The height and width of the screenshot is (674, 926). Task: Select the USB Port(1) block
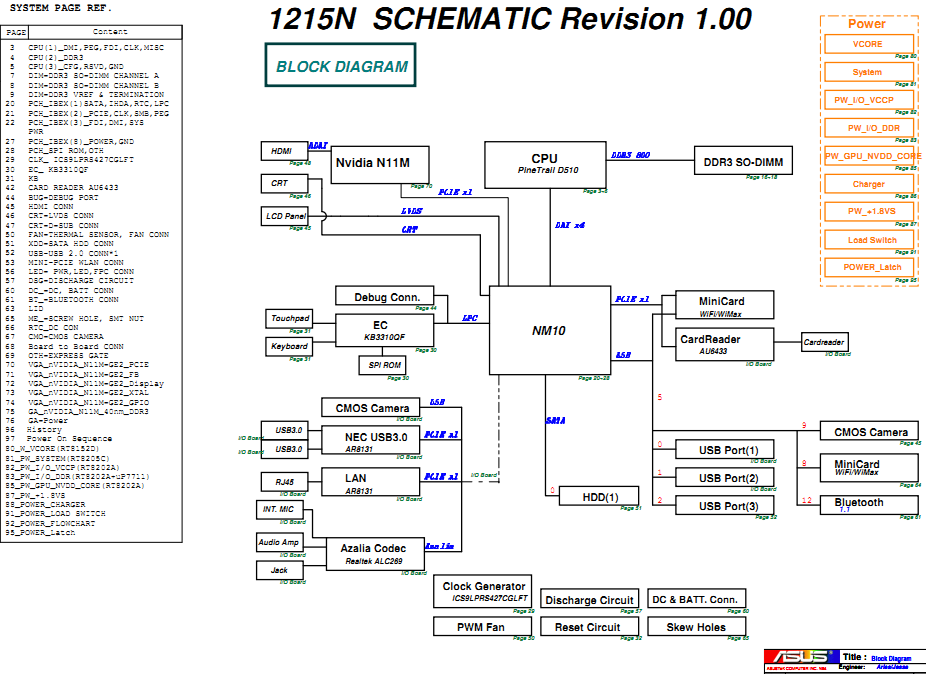(x=725, y=450)
